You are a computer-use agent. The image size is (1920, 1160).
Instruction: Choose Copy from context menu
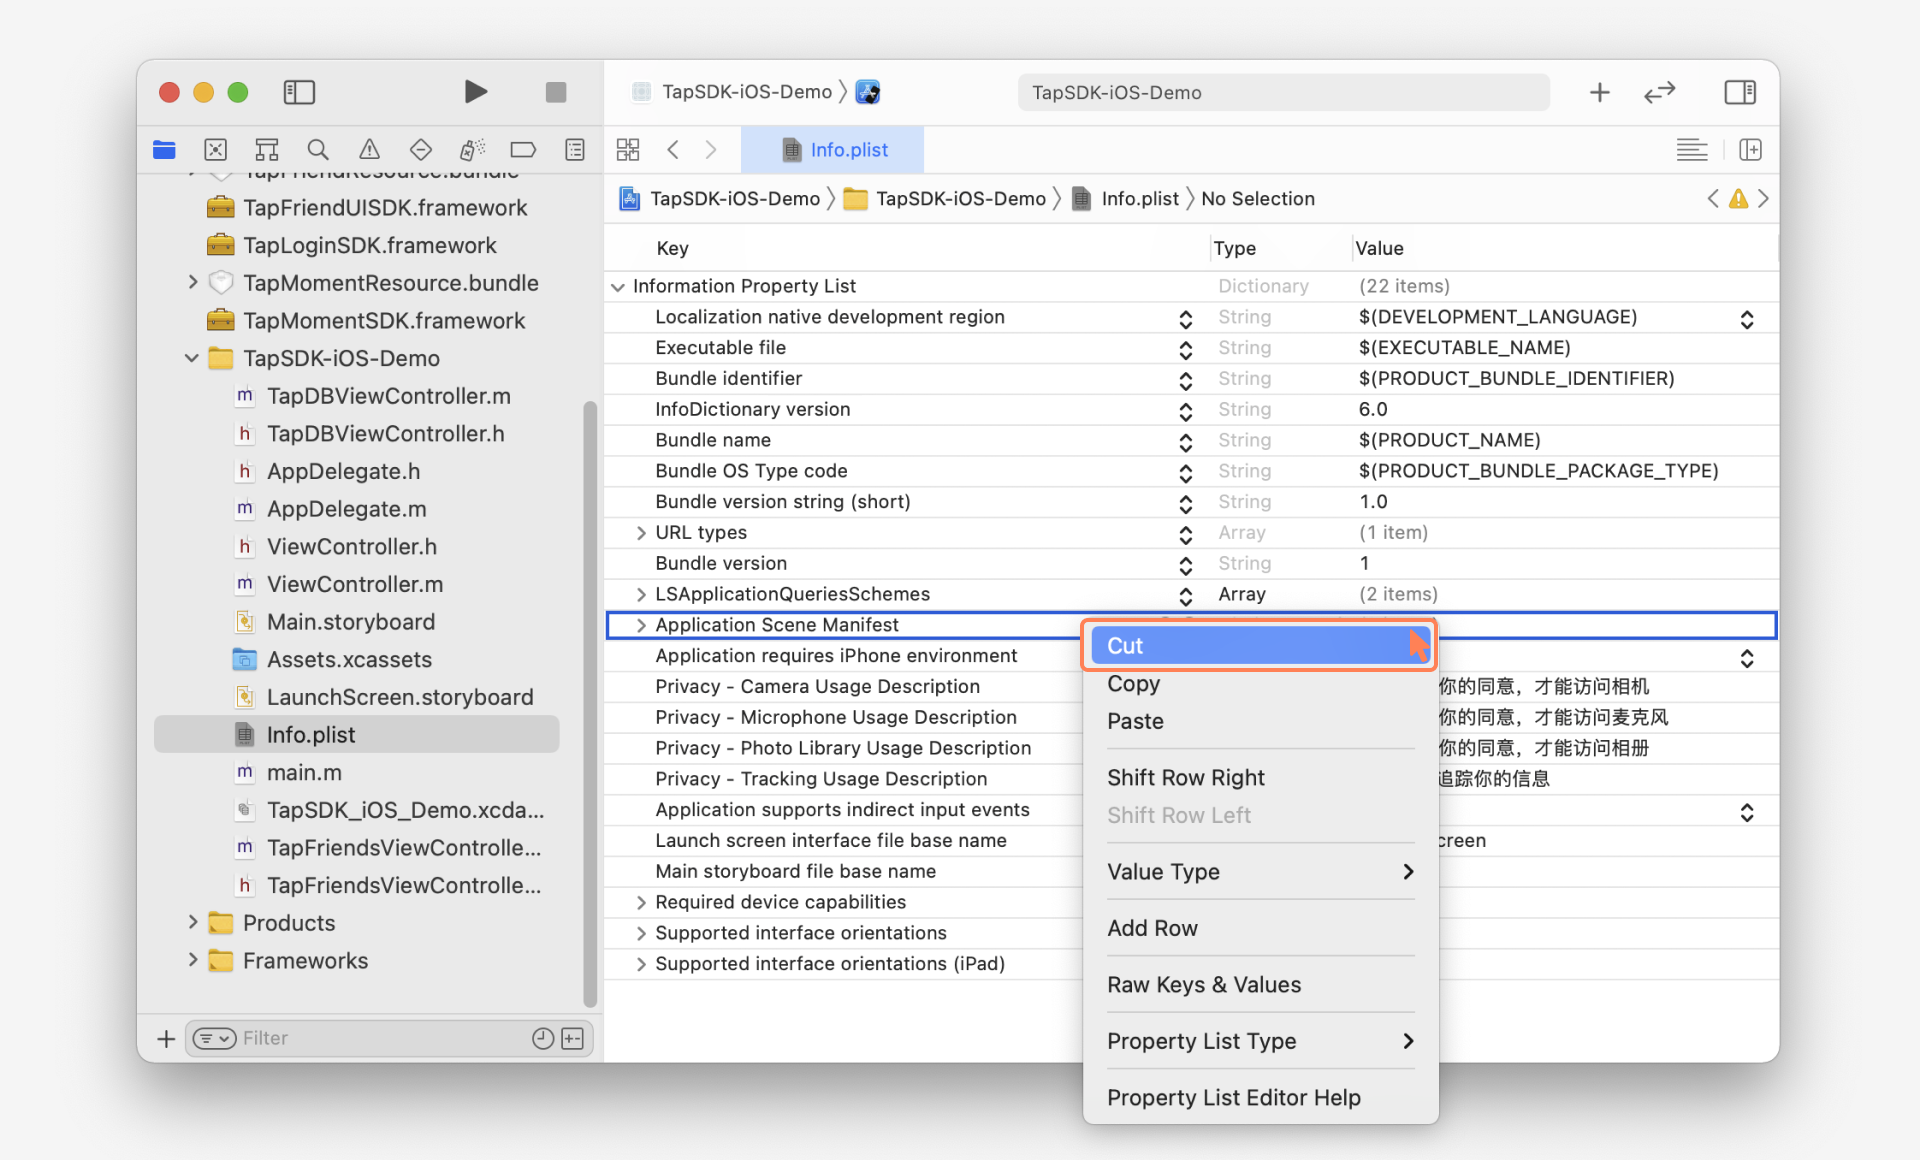click(x=1133, y=684)
